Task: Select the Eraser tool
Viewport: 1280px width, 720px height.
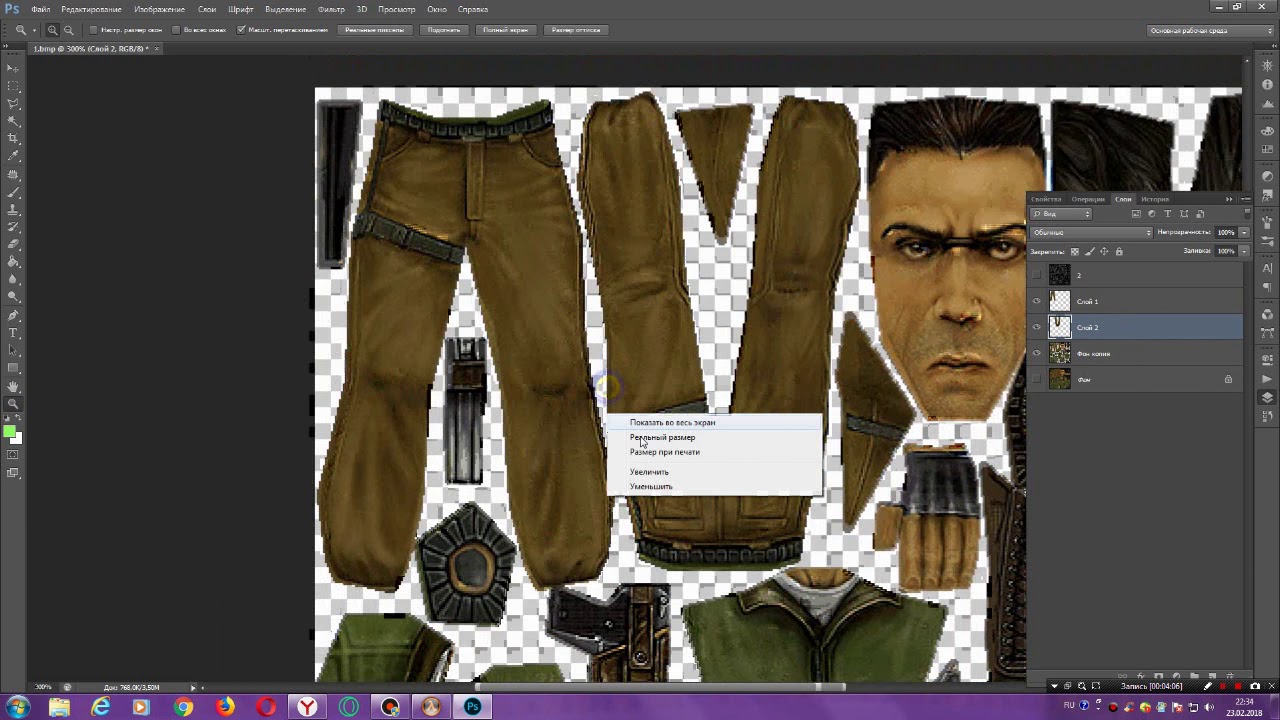Action: [13, 244]
